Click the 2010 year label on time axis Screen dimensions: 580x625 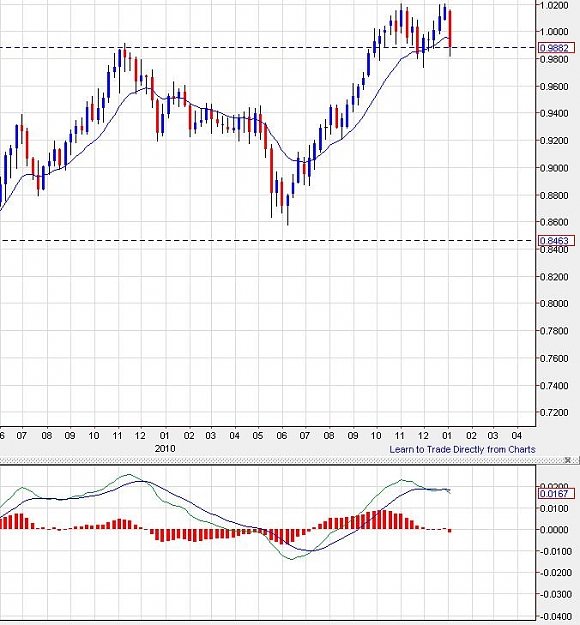[x=165, y=448]
